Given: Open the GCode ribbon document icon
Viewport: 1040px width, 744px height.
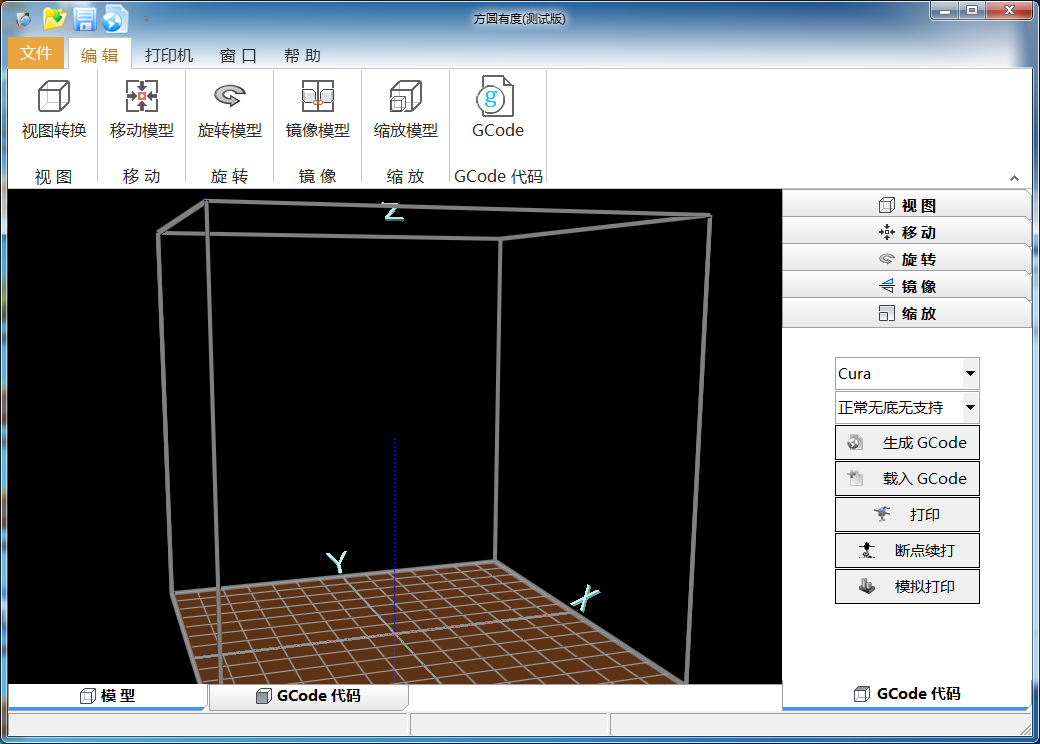Looking at the screenshot, I should [x=495, y=97].
